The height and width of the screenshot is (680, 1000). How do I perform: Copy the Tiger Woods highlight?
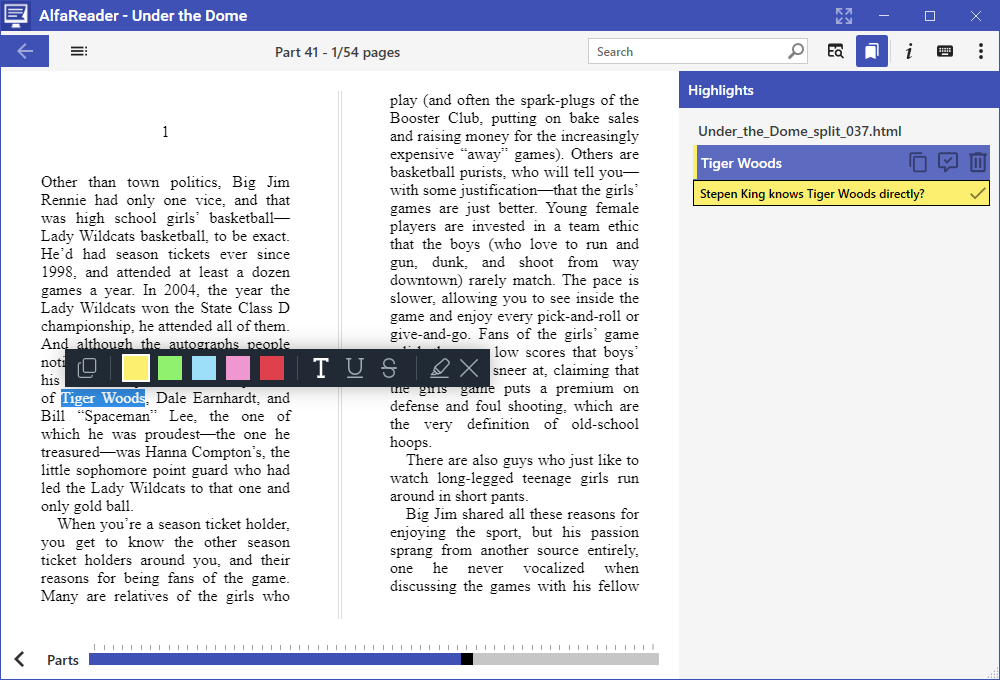(918, 162)
